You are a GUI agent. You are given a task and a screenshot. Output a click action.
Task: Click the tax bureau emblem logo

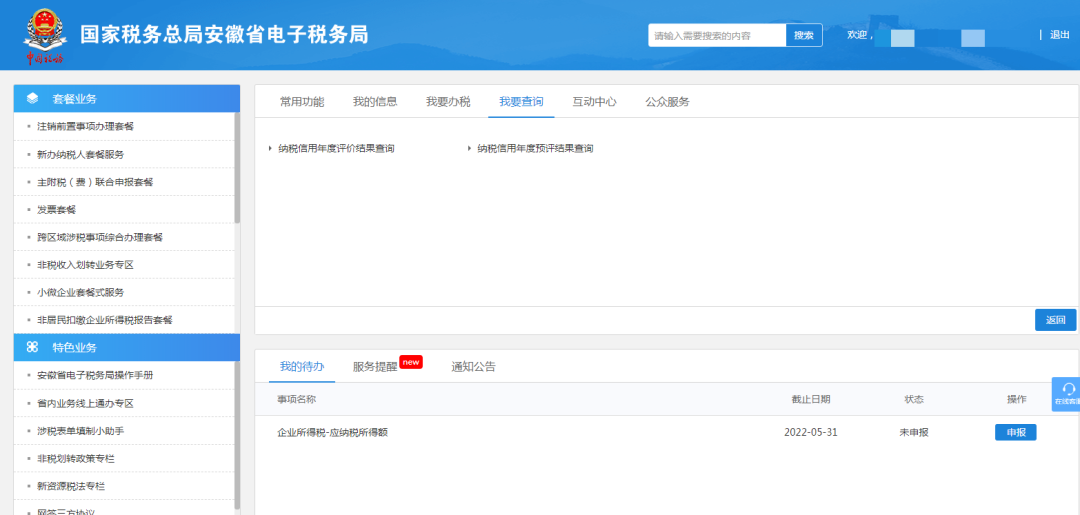(45, 36)
